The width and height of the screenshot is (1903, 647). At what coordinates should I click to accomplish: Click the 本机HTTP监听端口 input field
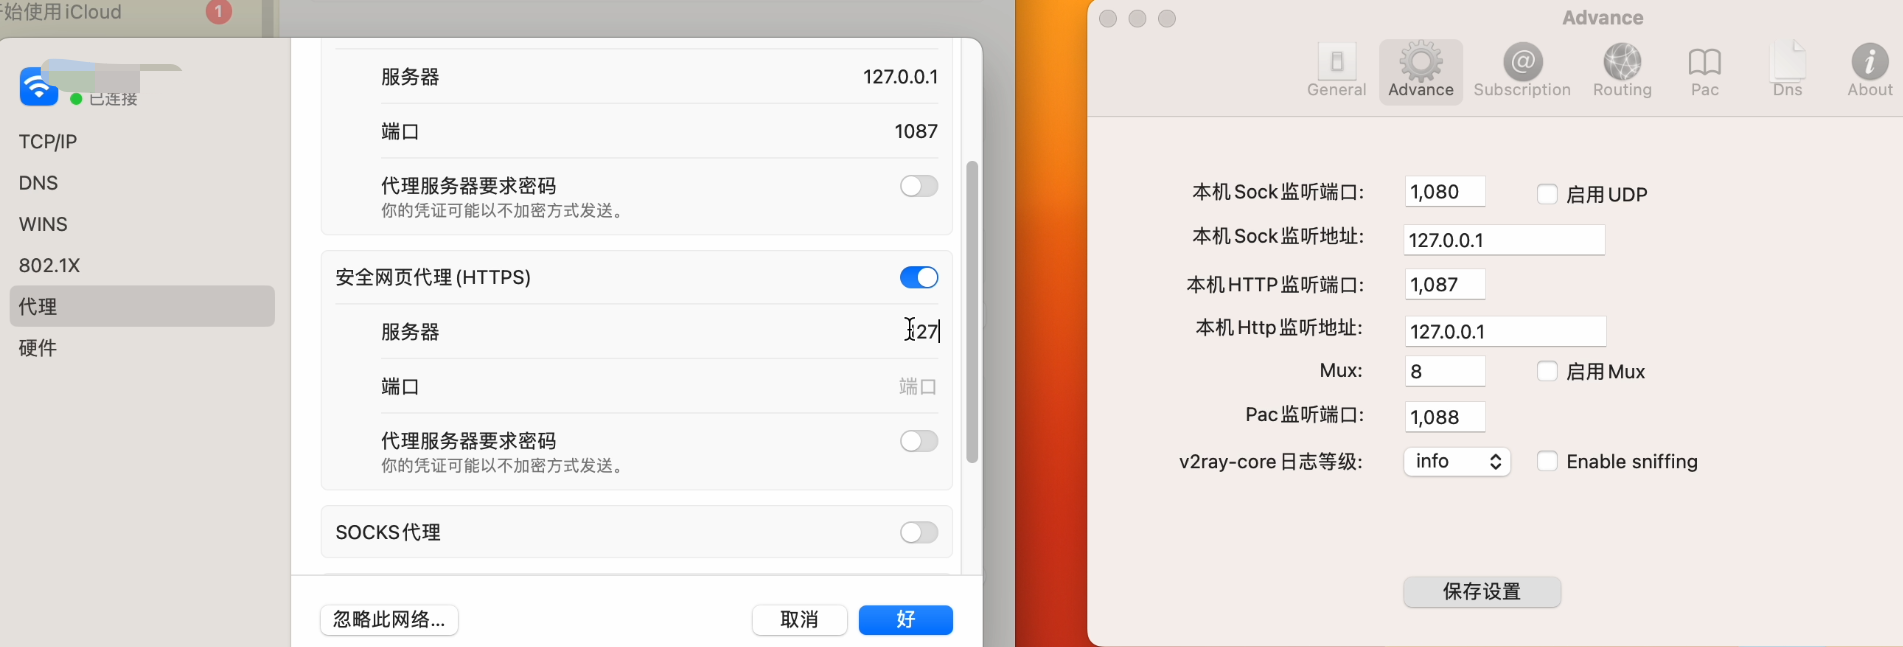[1444, 285]
